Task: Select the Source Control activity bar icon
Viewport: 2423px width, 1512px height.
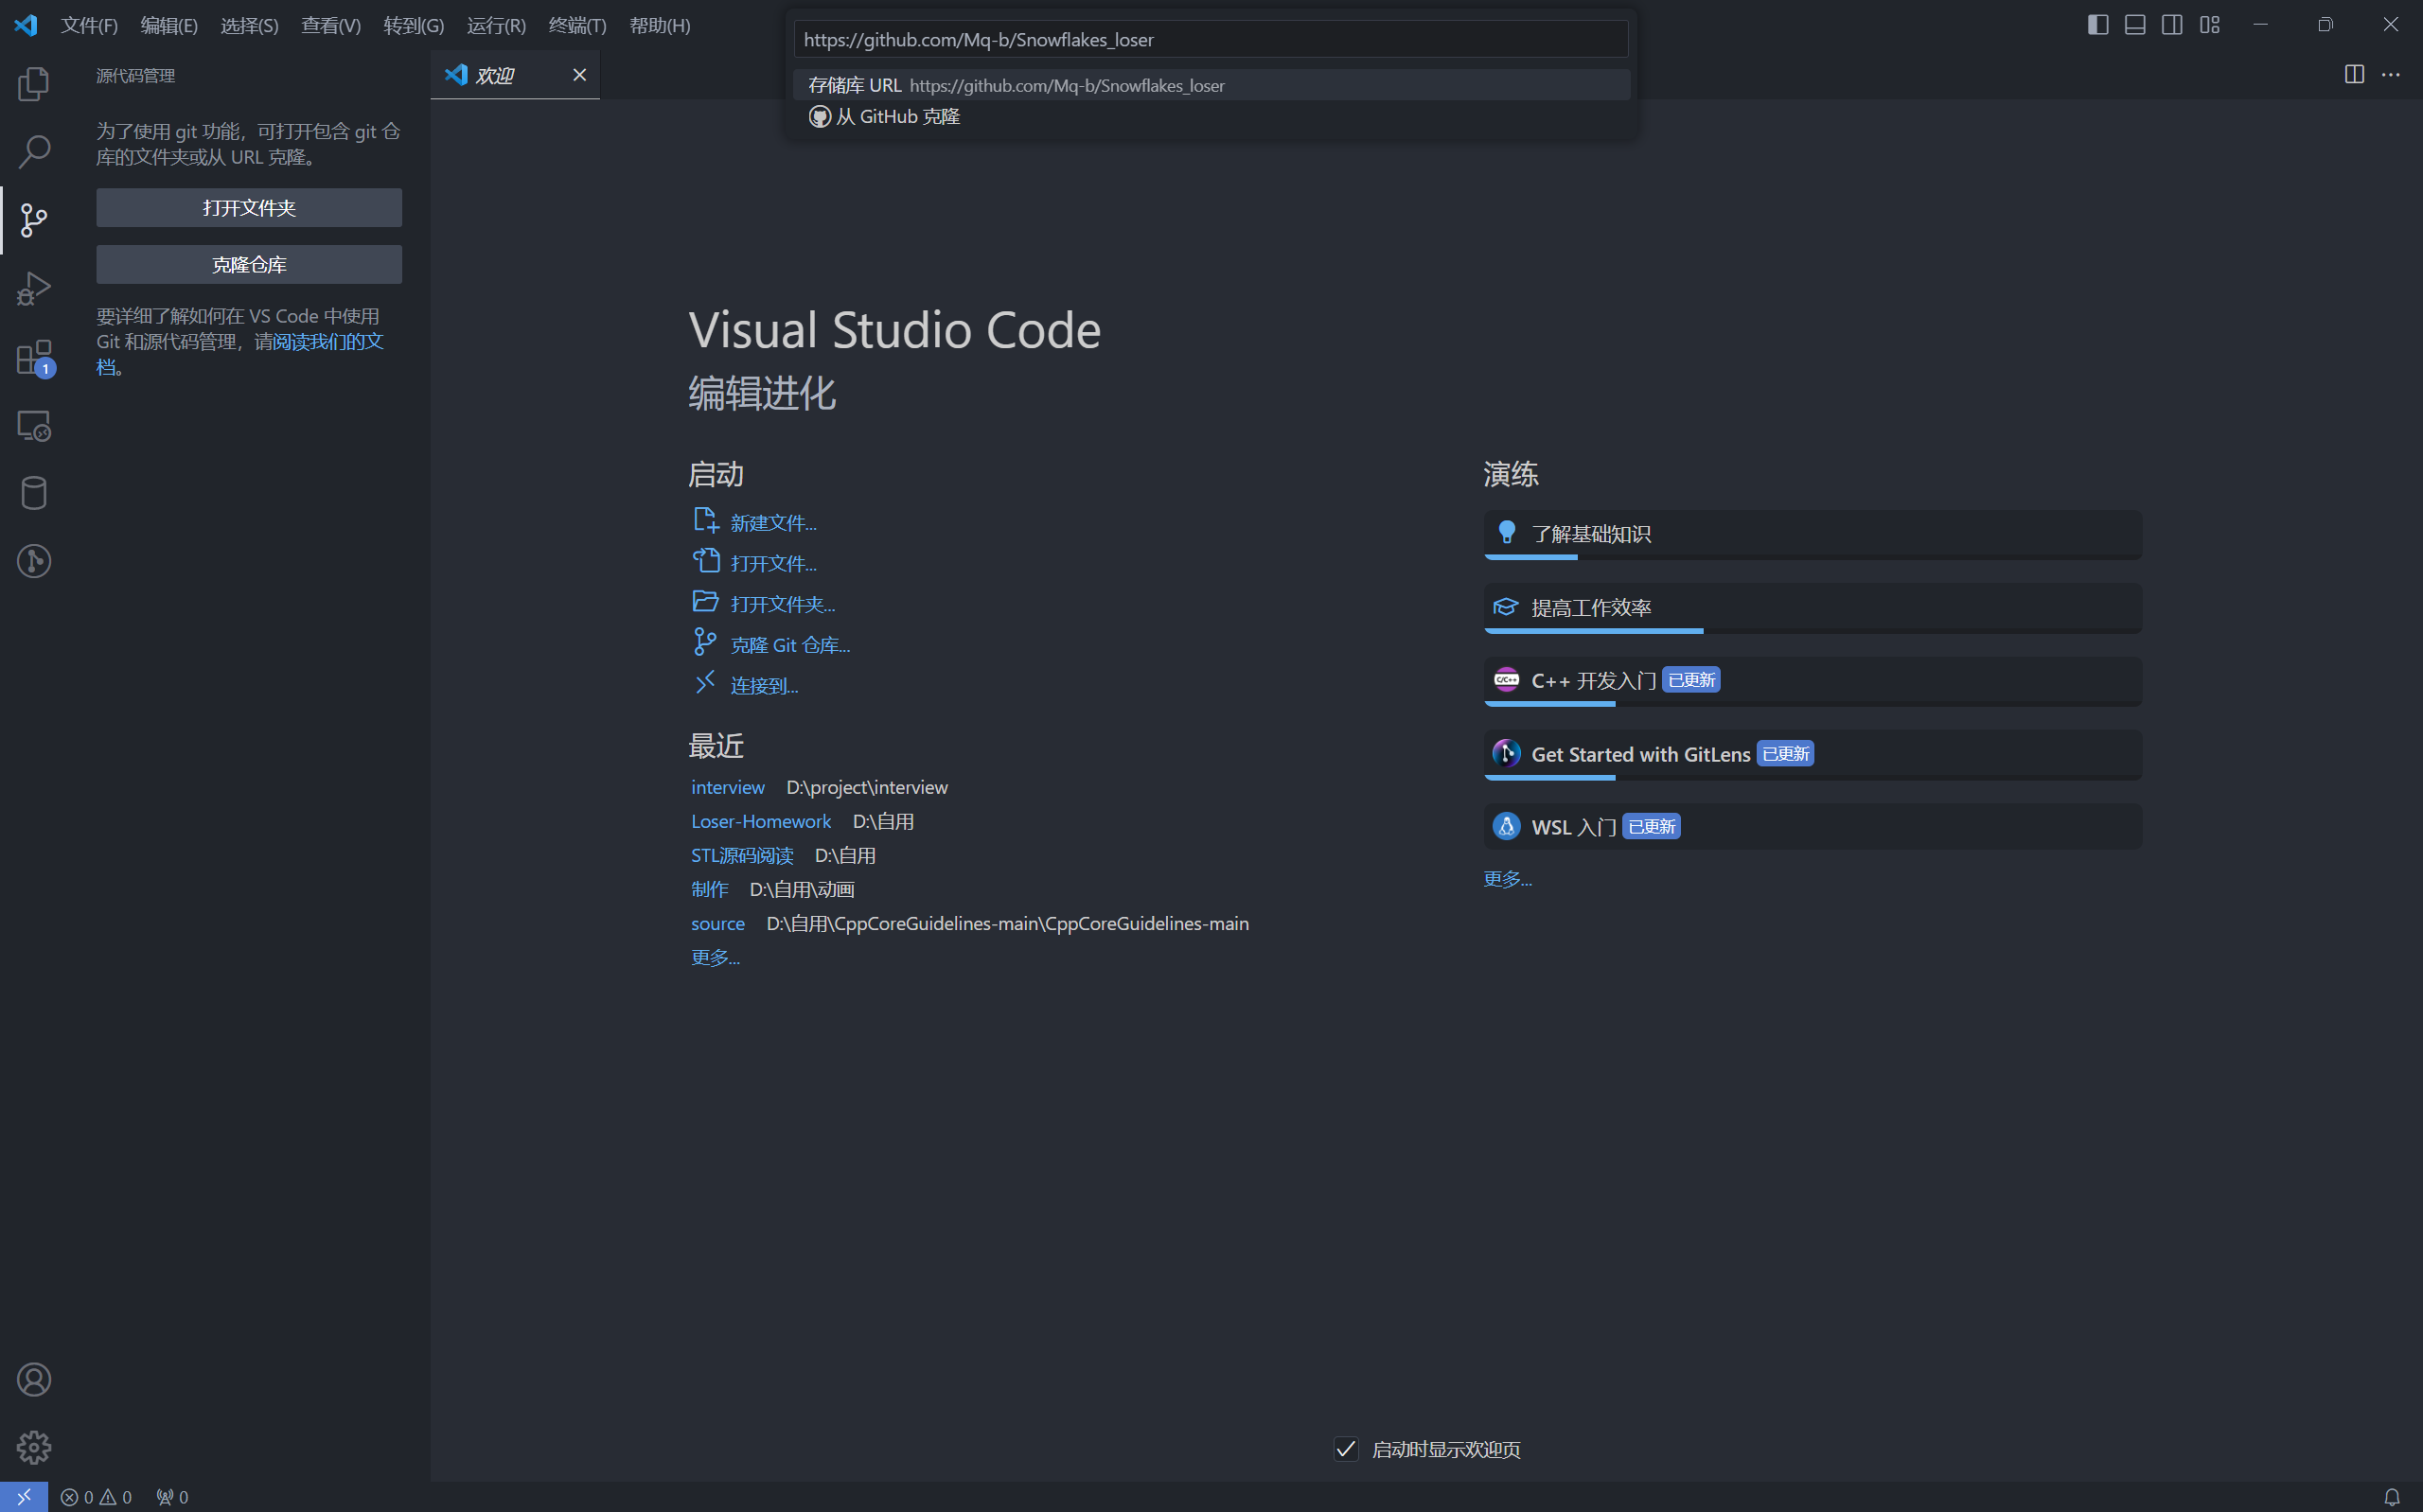Action: click(34, 220)
